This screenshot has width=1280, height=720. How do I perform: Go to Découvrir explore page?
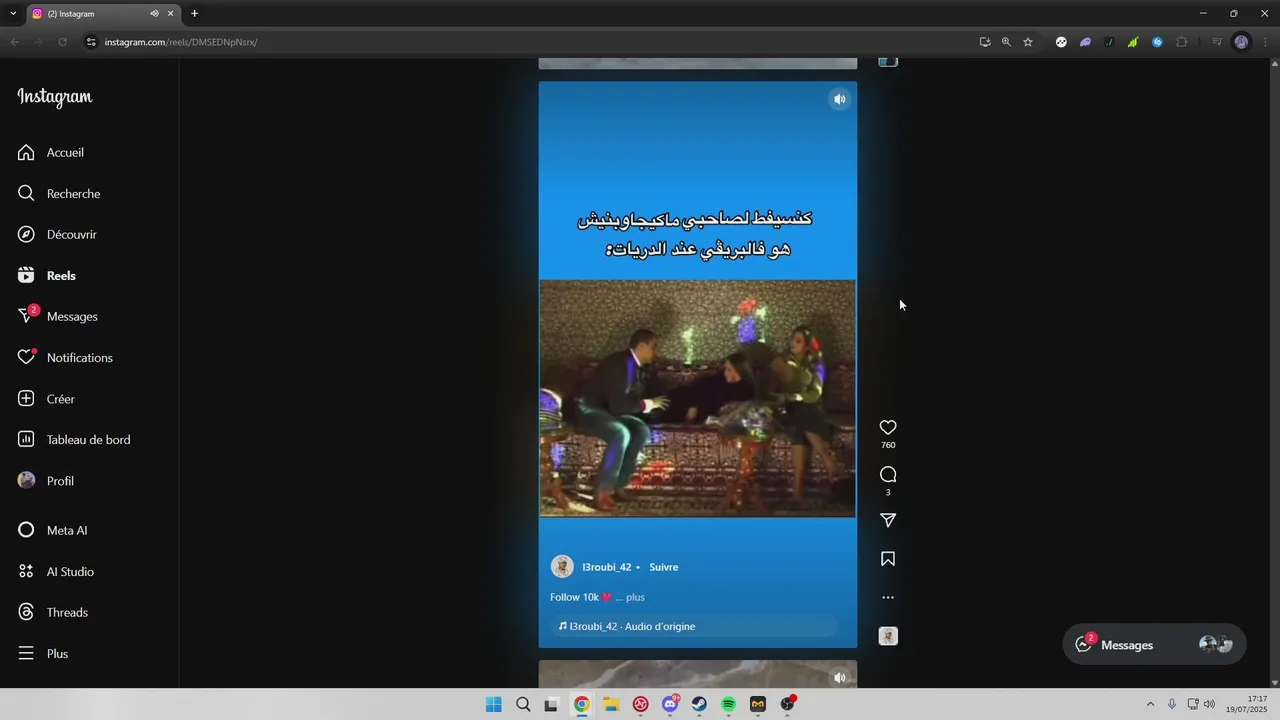pos(57,234)
